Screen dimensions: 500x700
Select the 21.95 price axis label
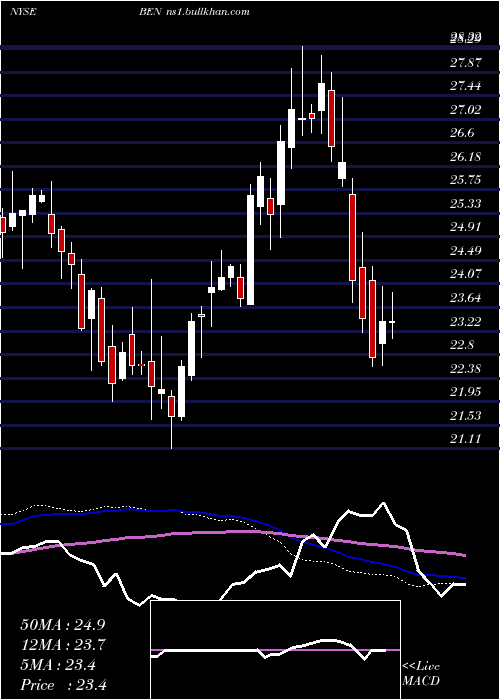click(x=466, y=392)
